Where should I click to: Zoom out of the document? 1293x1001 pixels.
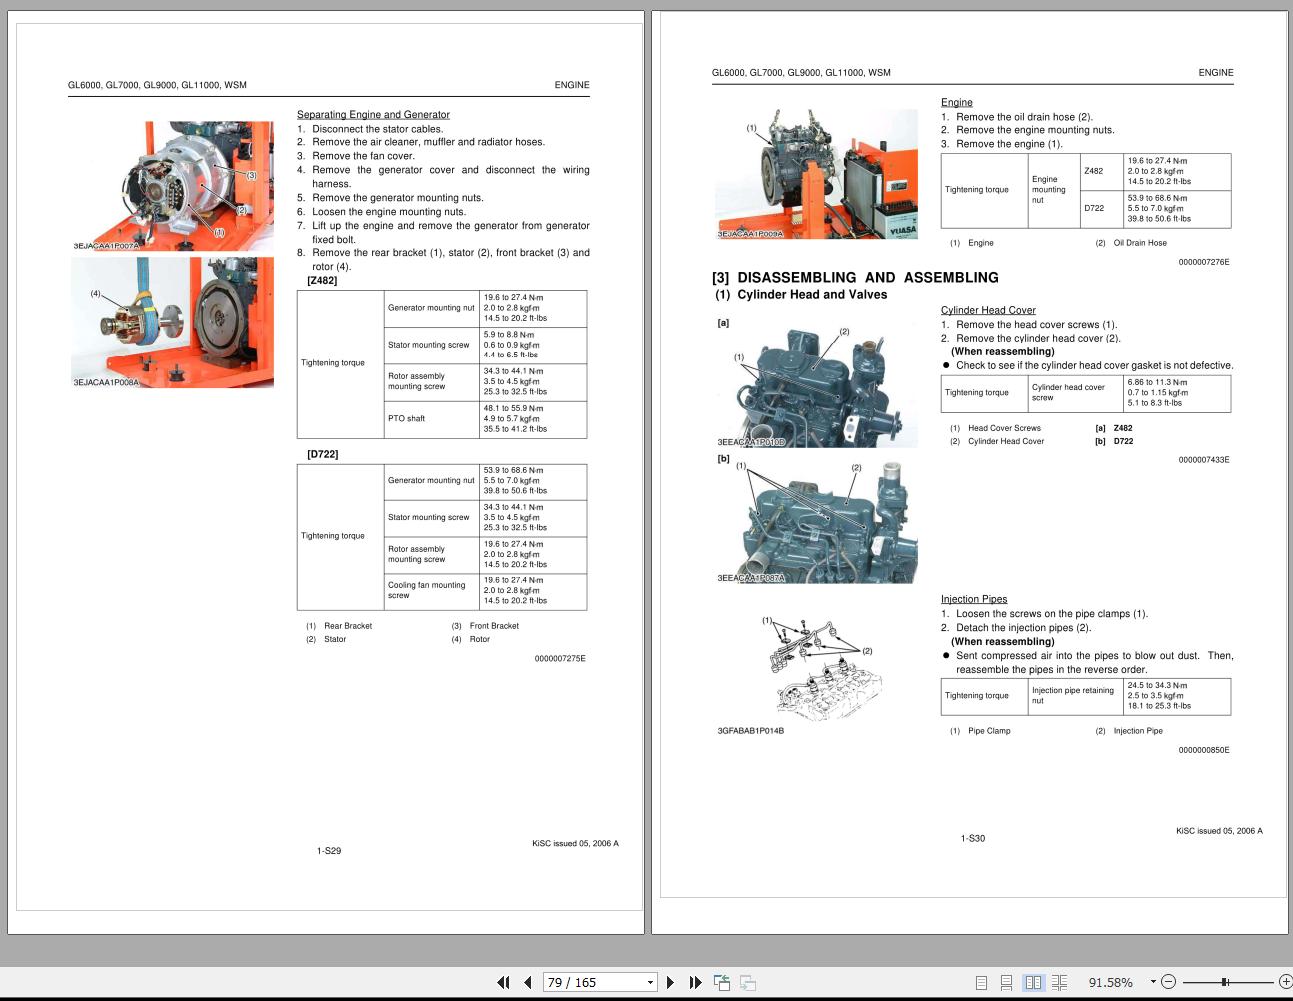(x=1167, y=982)
